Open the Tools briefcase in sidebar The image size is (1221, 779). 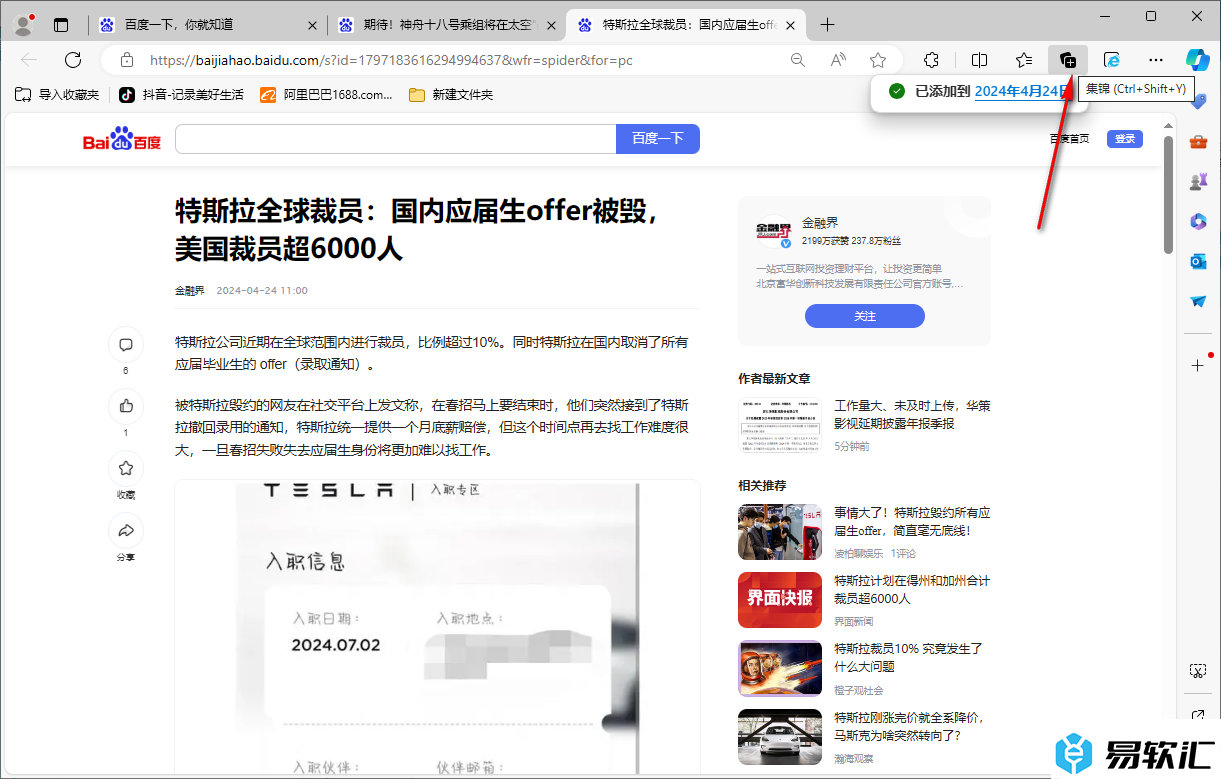pyautogui.click(x=1198, y=142)
